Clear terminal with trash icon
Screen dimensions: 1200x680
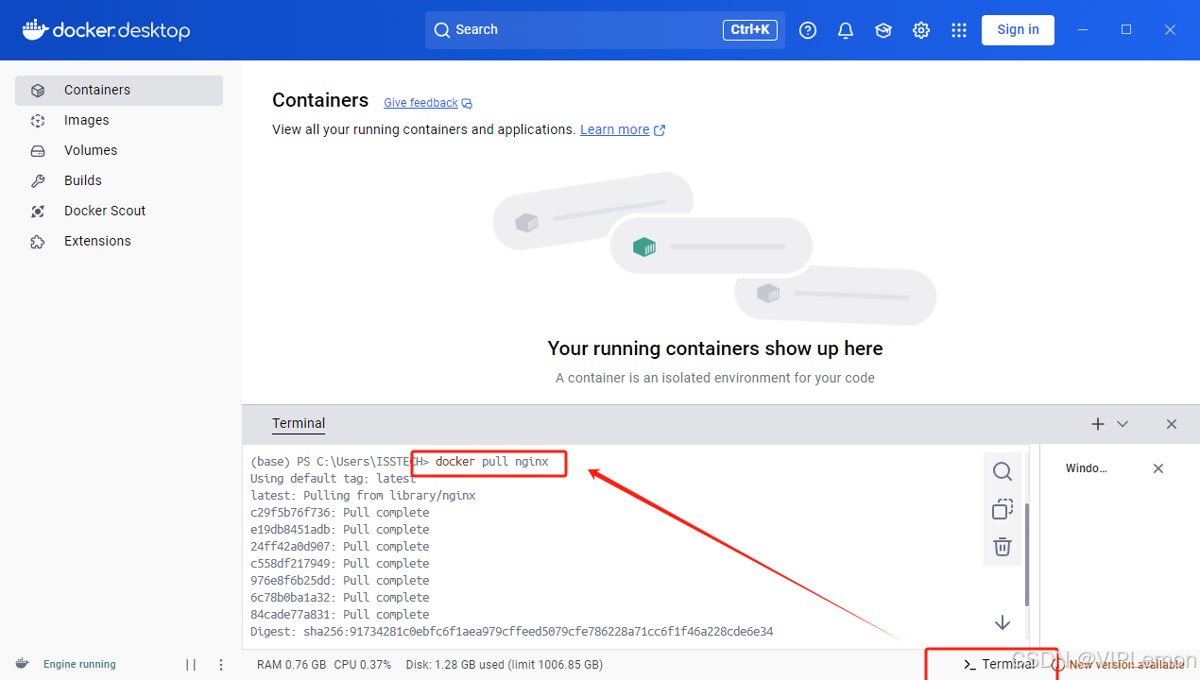click(1003, 547)
